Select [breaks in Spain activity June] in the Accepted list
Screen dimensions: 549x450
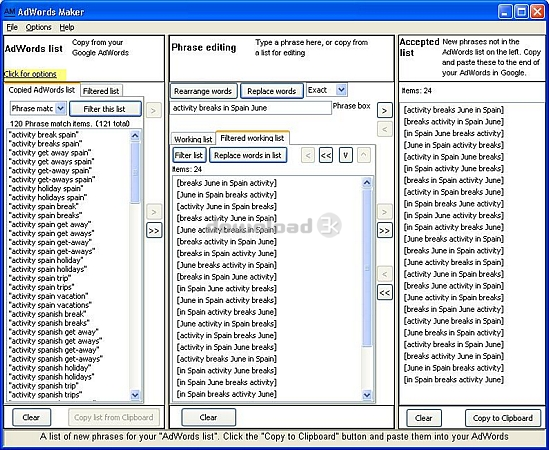tap(454, 180)
